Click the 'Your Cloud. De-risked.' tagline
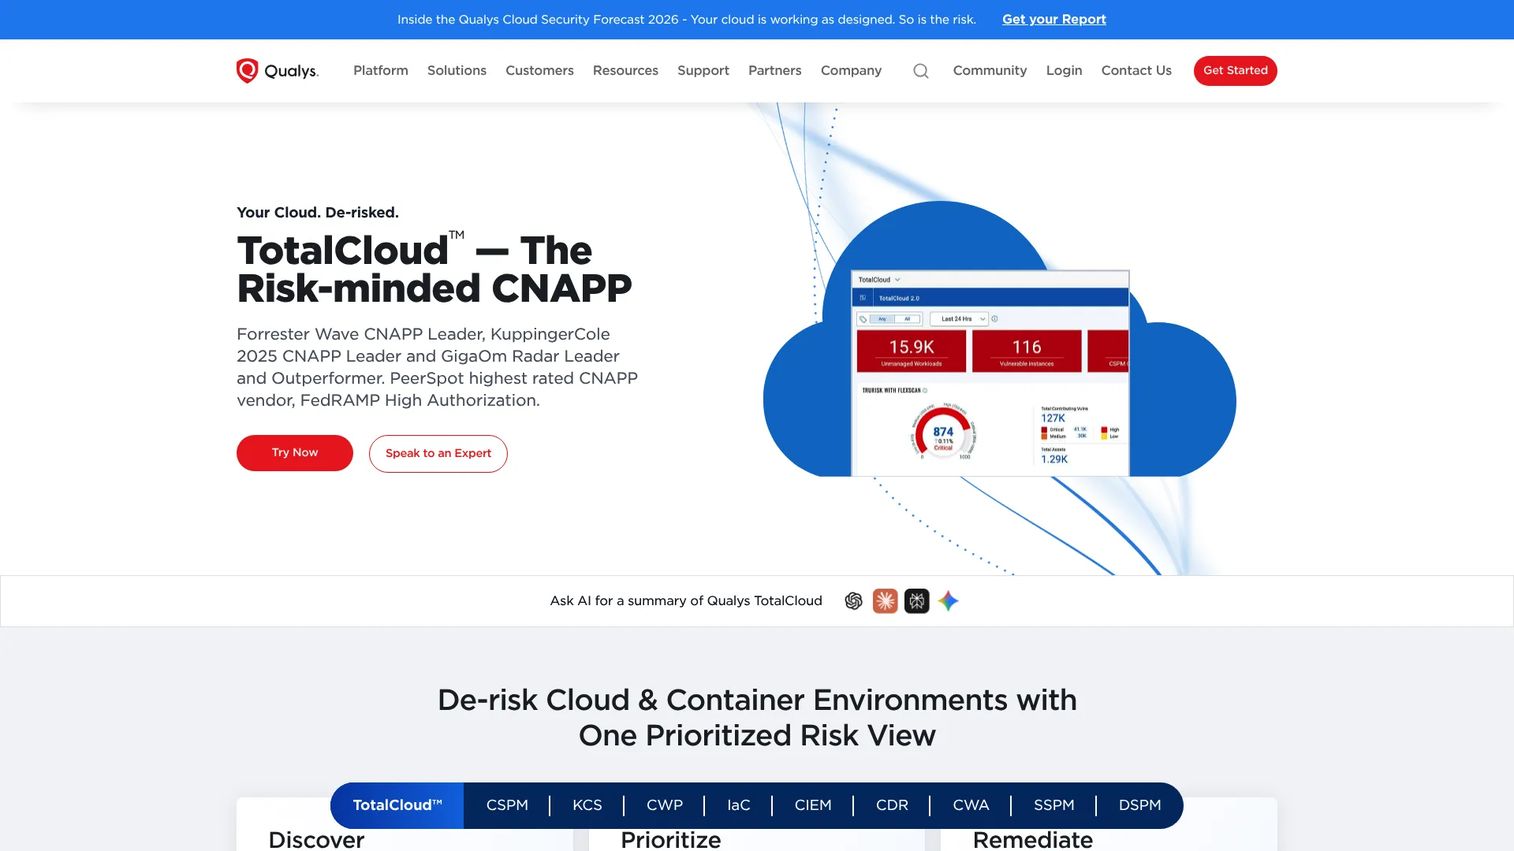 318,212
